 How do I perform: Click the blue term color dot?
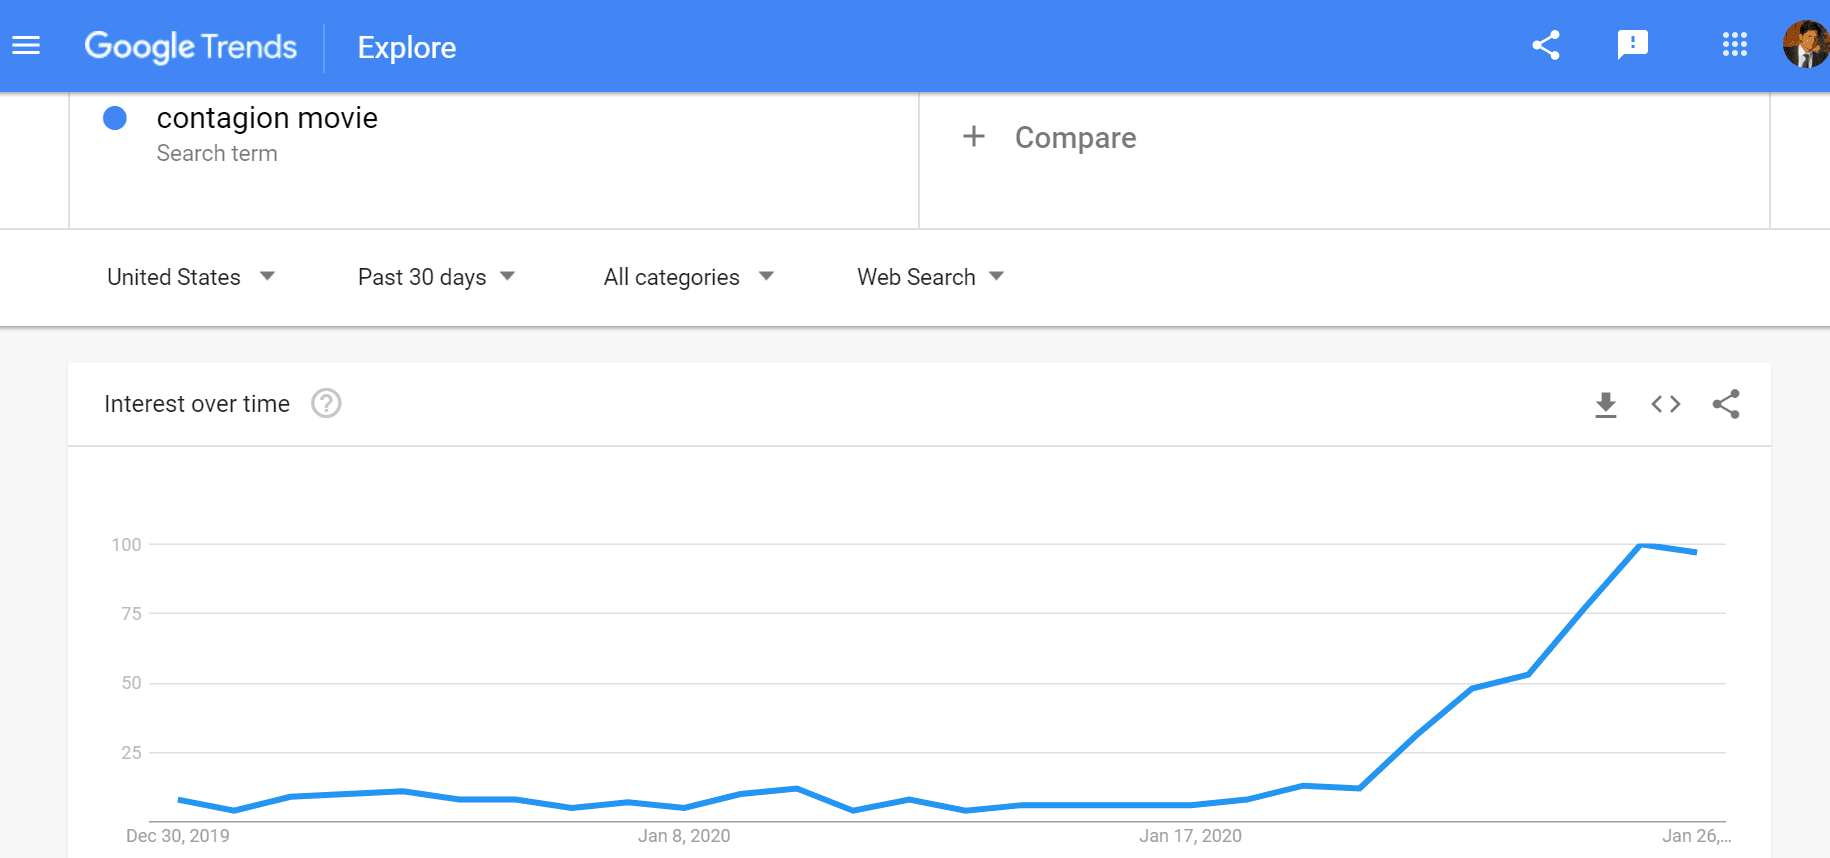pyautogui.click(x=115, y=118)
